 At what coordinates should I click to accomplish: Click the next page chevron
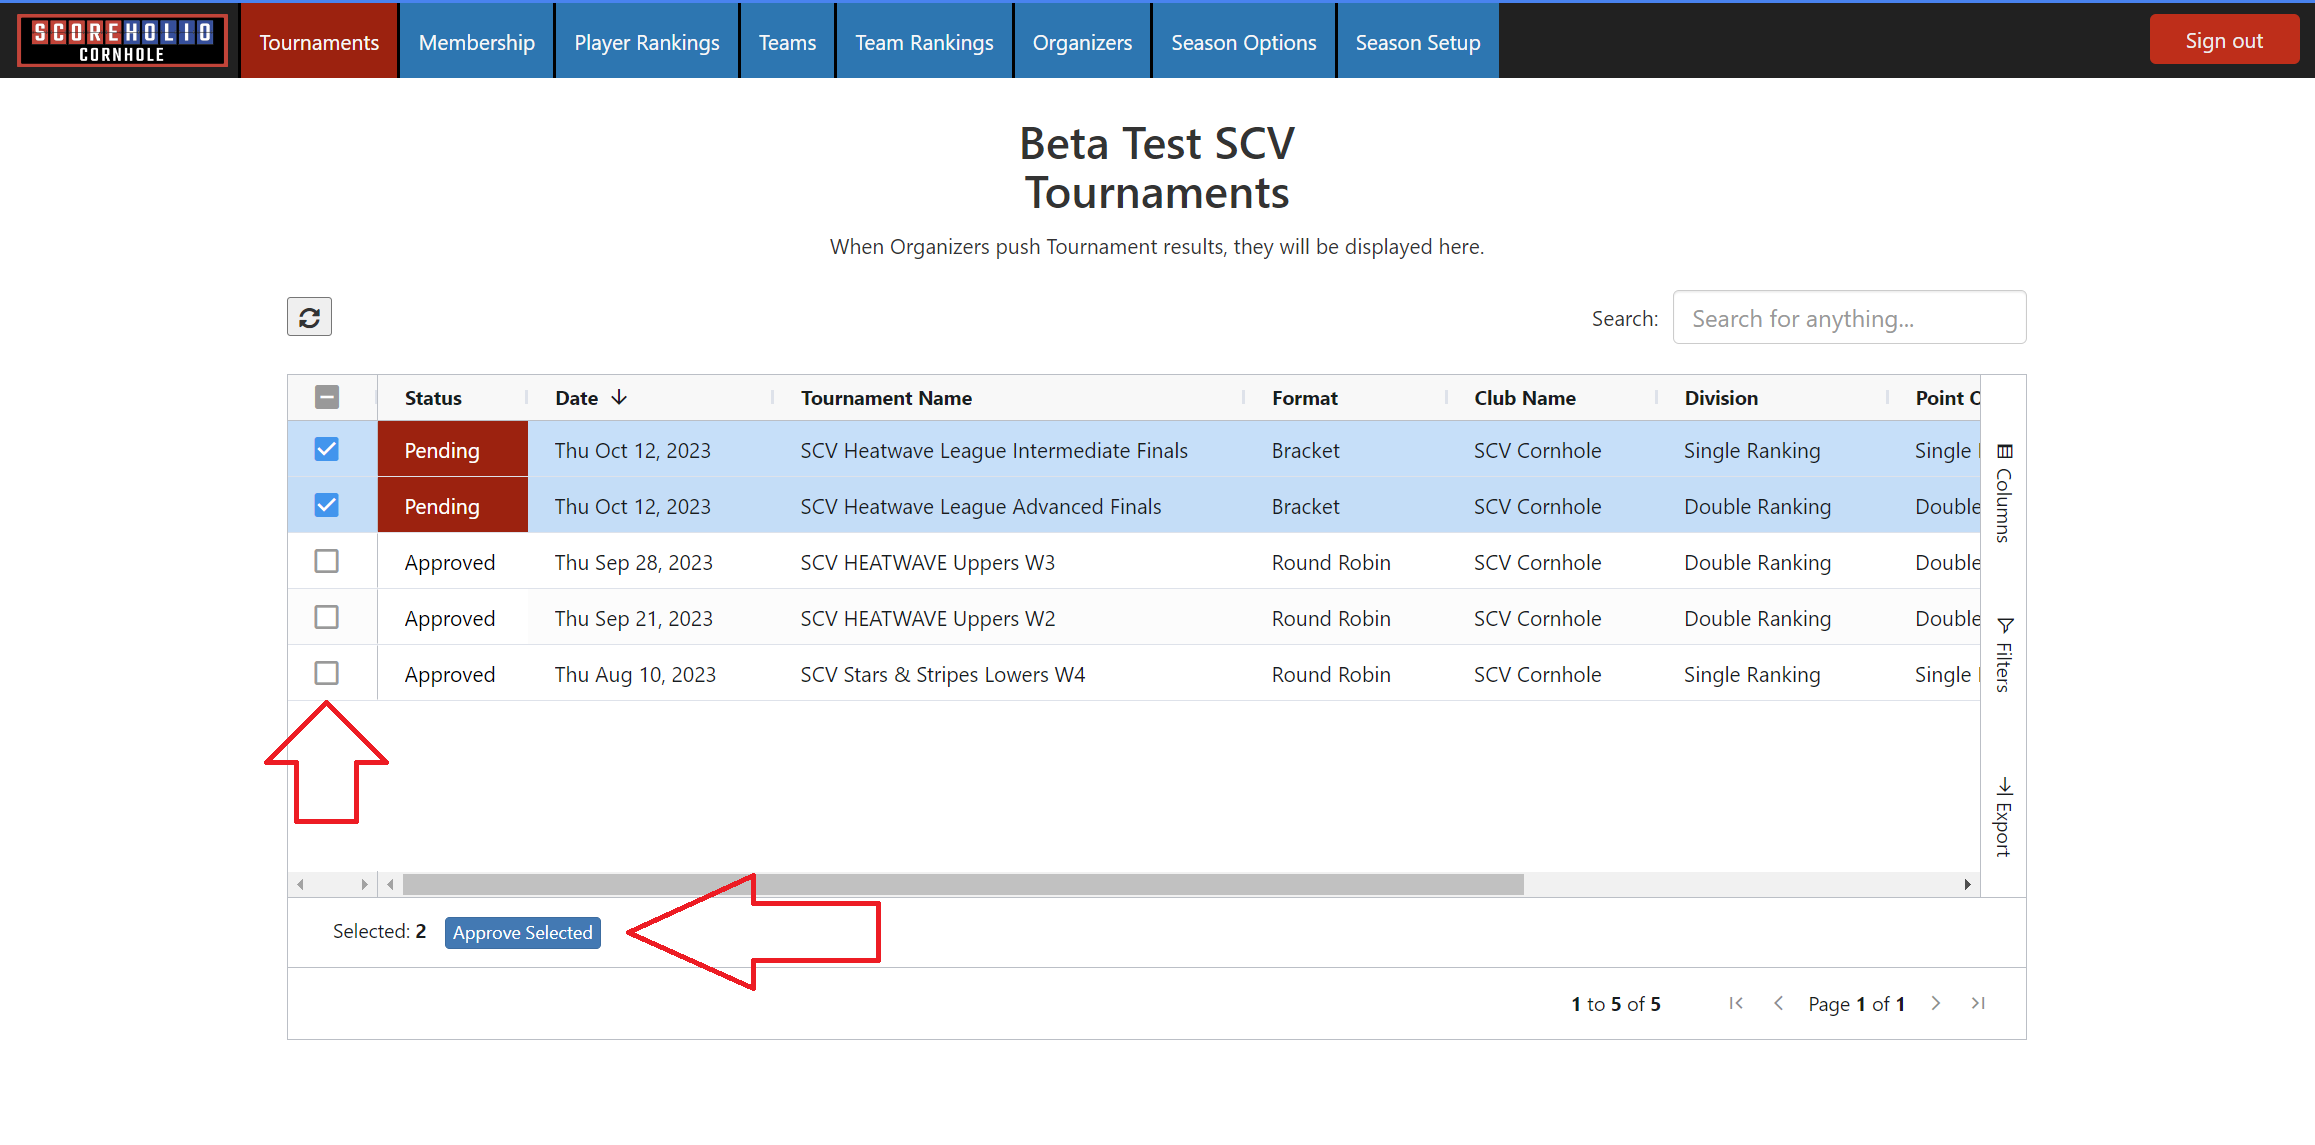click(1936, 1003)
